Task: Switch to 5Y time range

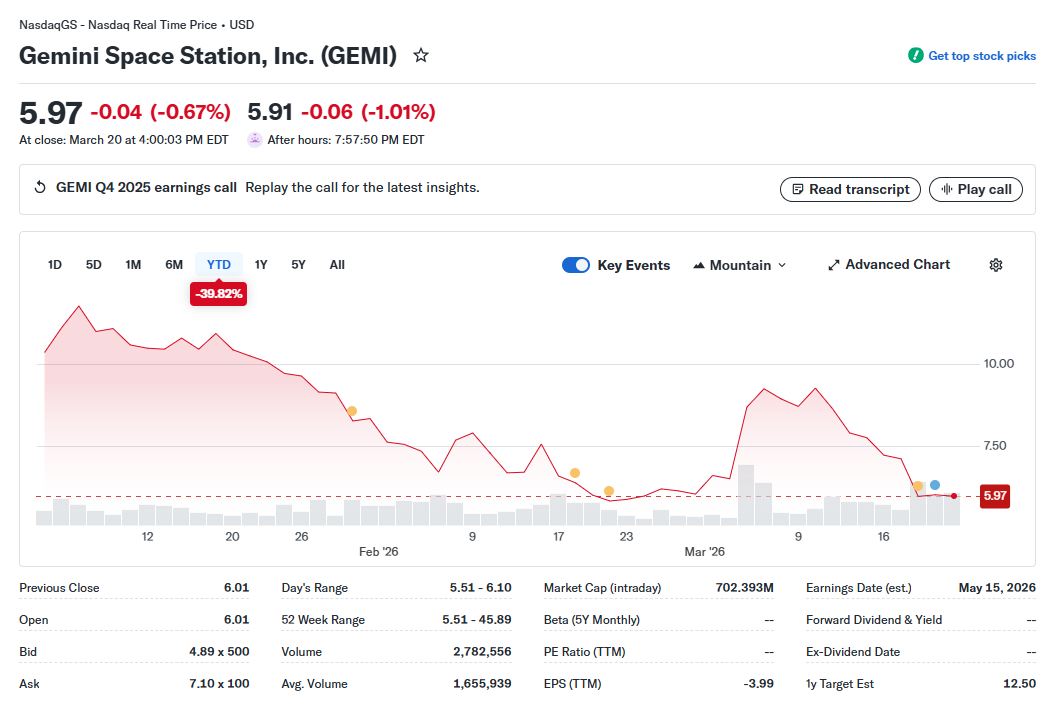Action: (298, 265)
